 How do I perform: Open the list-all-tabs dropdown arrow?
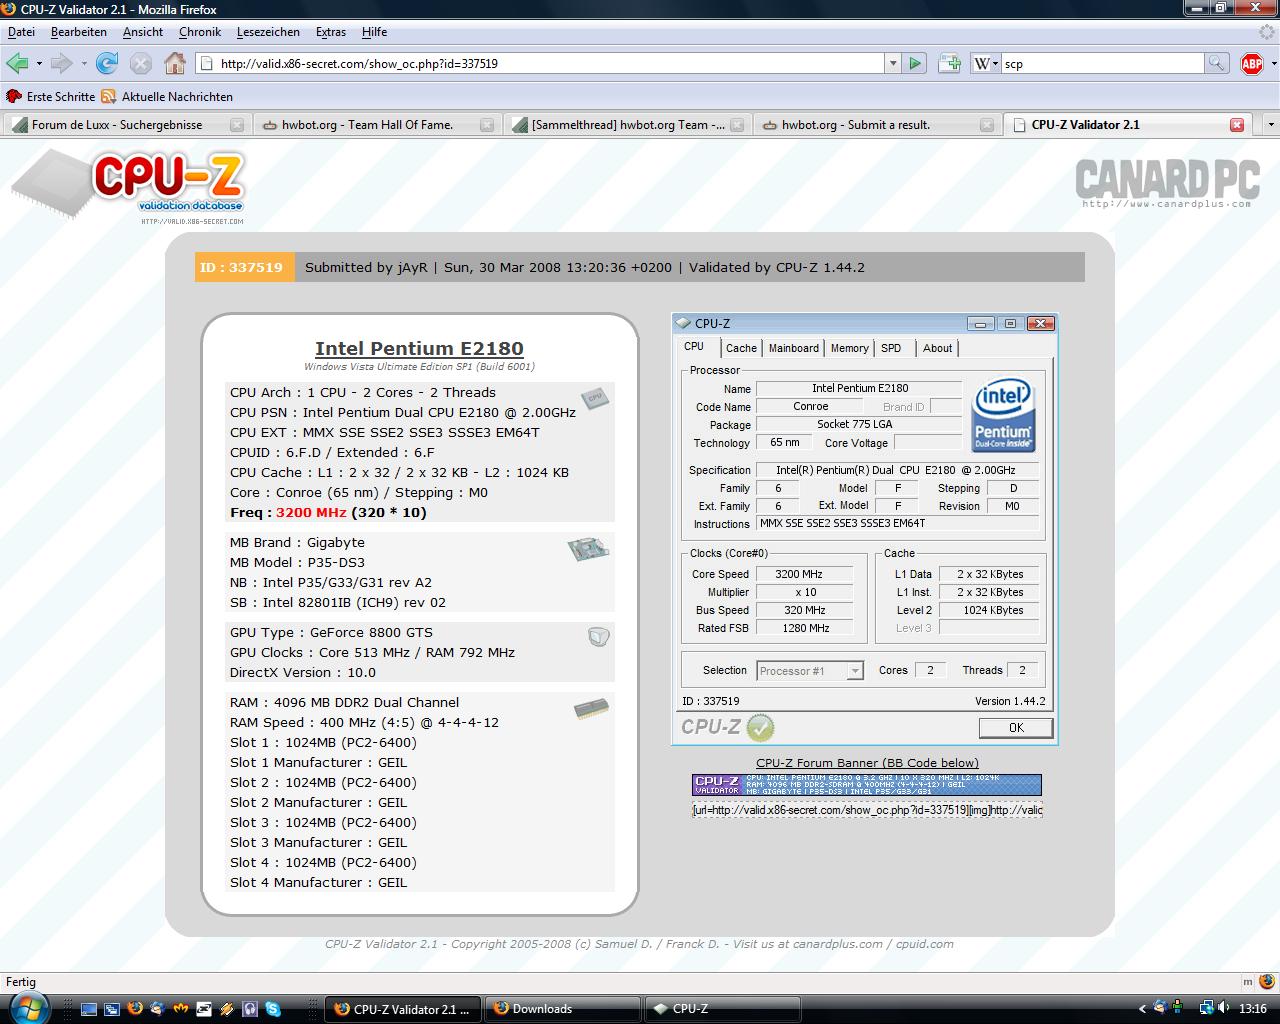1270,125
